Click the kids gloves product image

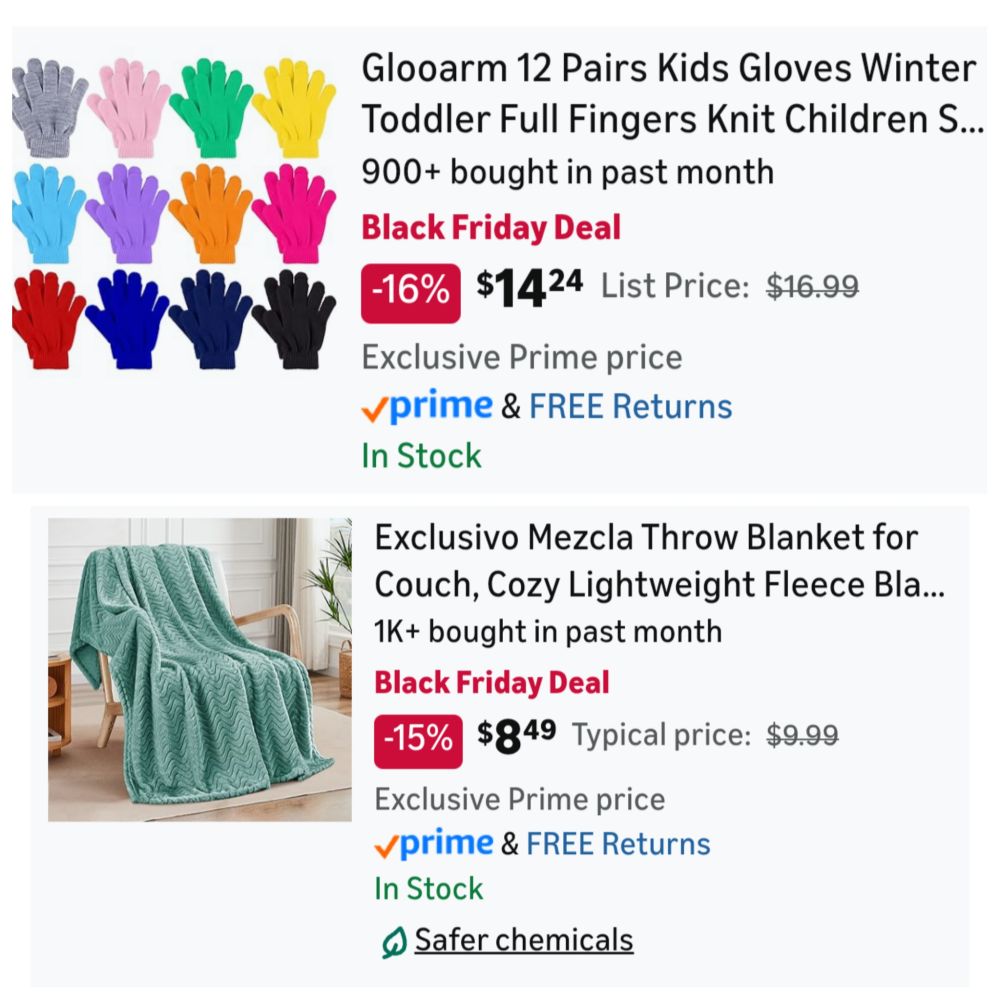coord(174,214)
